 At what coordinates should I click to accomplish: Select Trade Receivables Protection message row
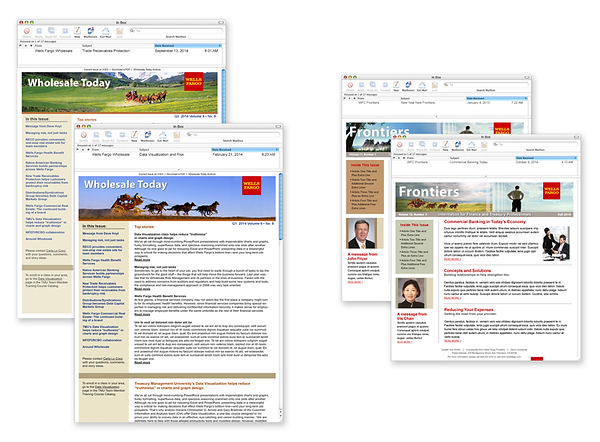click(x=120, y=51)
